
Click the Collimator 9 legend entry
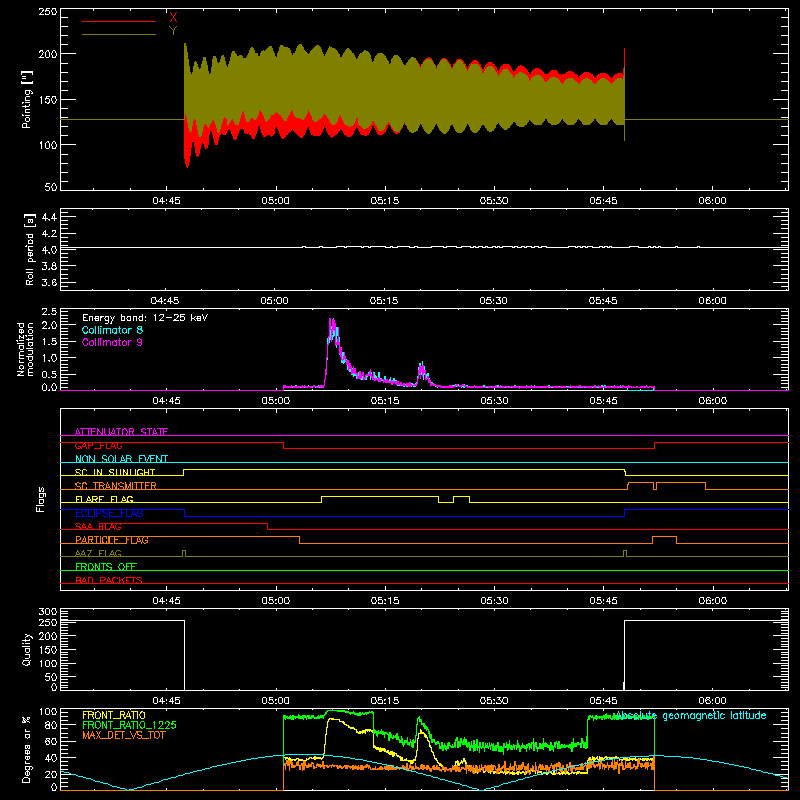[112, 342]
